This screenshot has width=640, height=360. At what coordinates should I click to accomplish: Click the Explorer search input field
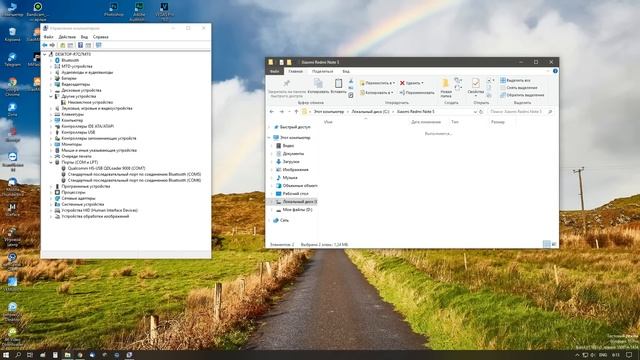click(x=520, y=111)
